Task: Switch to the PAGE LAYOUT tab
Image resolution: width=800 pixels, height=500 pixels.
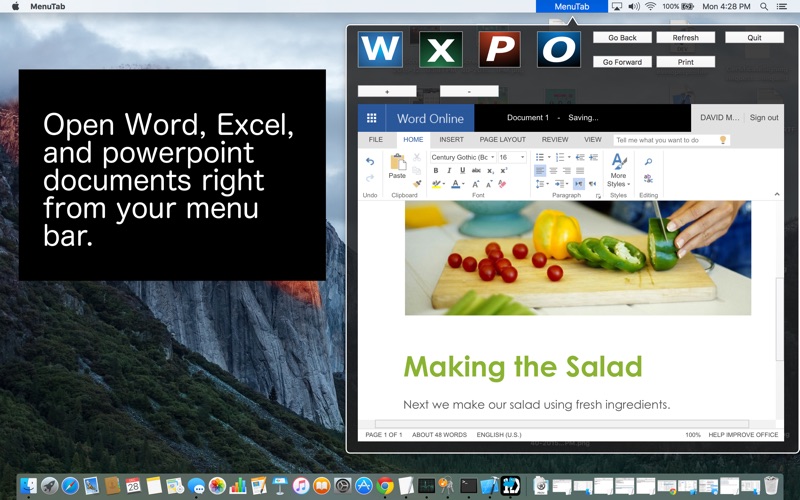Action: pos(503,140)
